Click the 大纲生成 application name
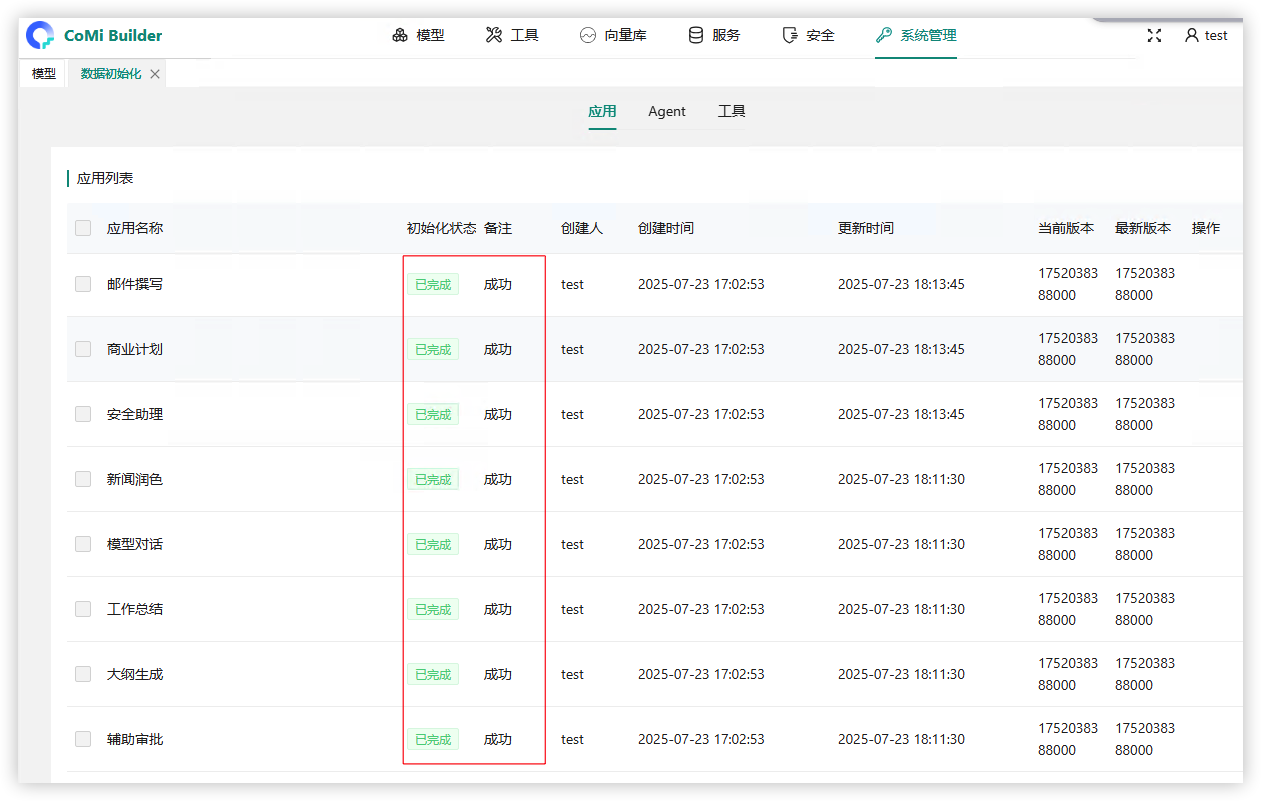Screen dimensions: 1261x801 click(135, 674)
